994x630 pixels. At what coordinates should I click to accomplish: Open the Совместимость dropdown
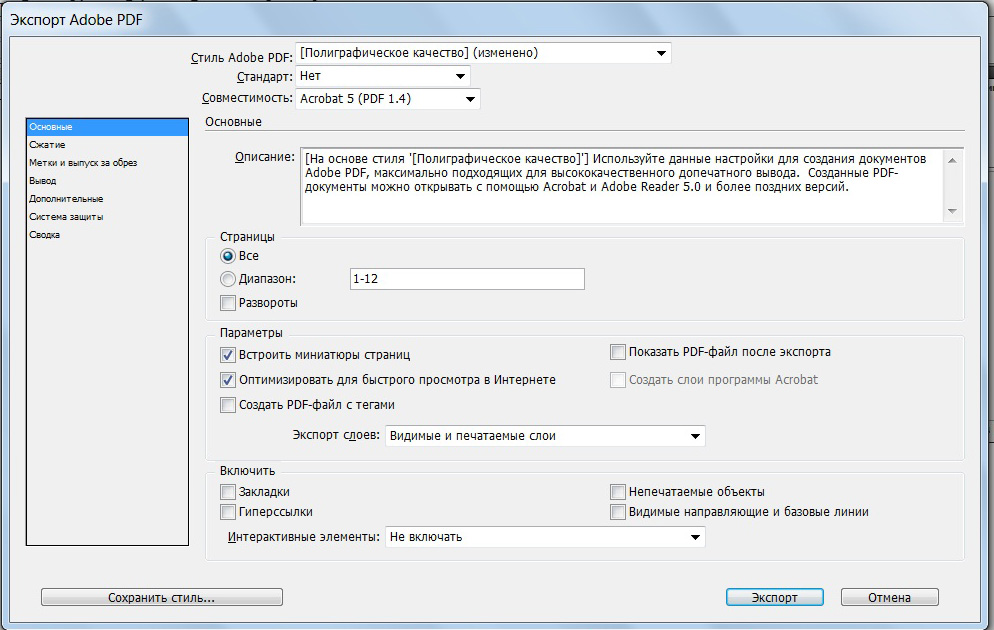click(387, 99)
